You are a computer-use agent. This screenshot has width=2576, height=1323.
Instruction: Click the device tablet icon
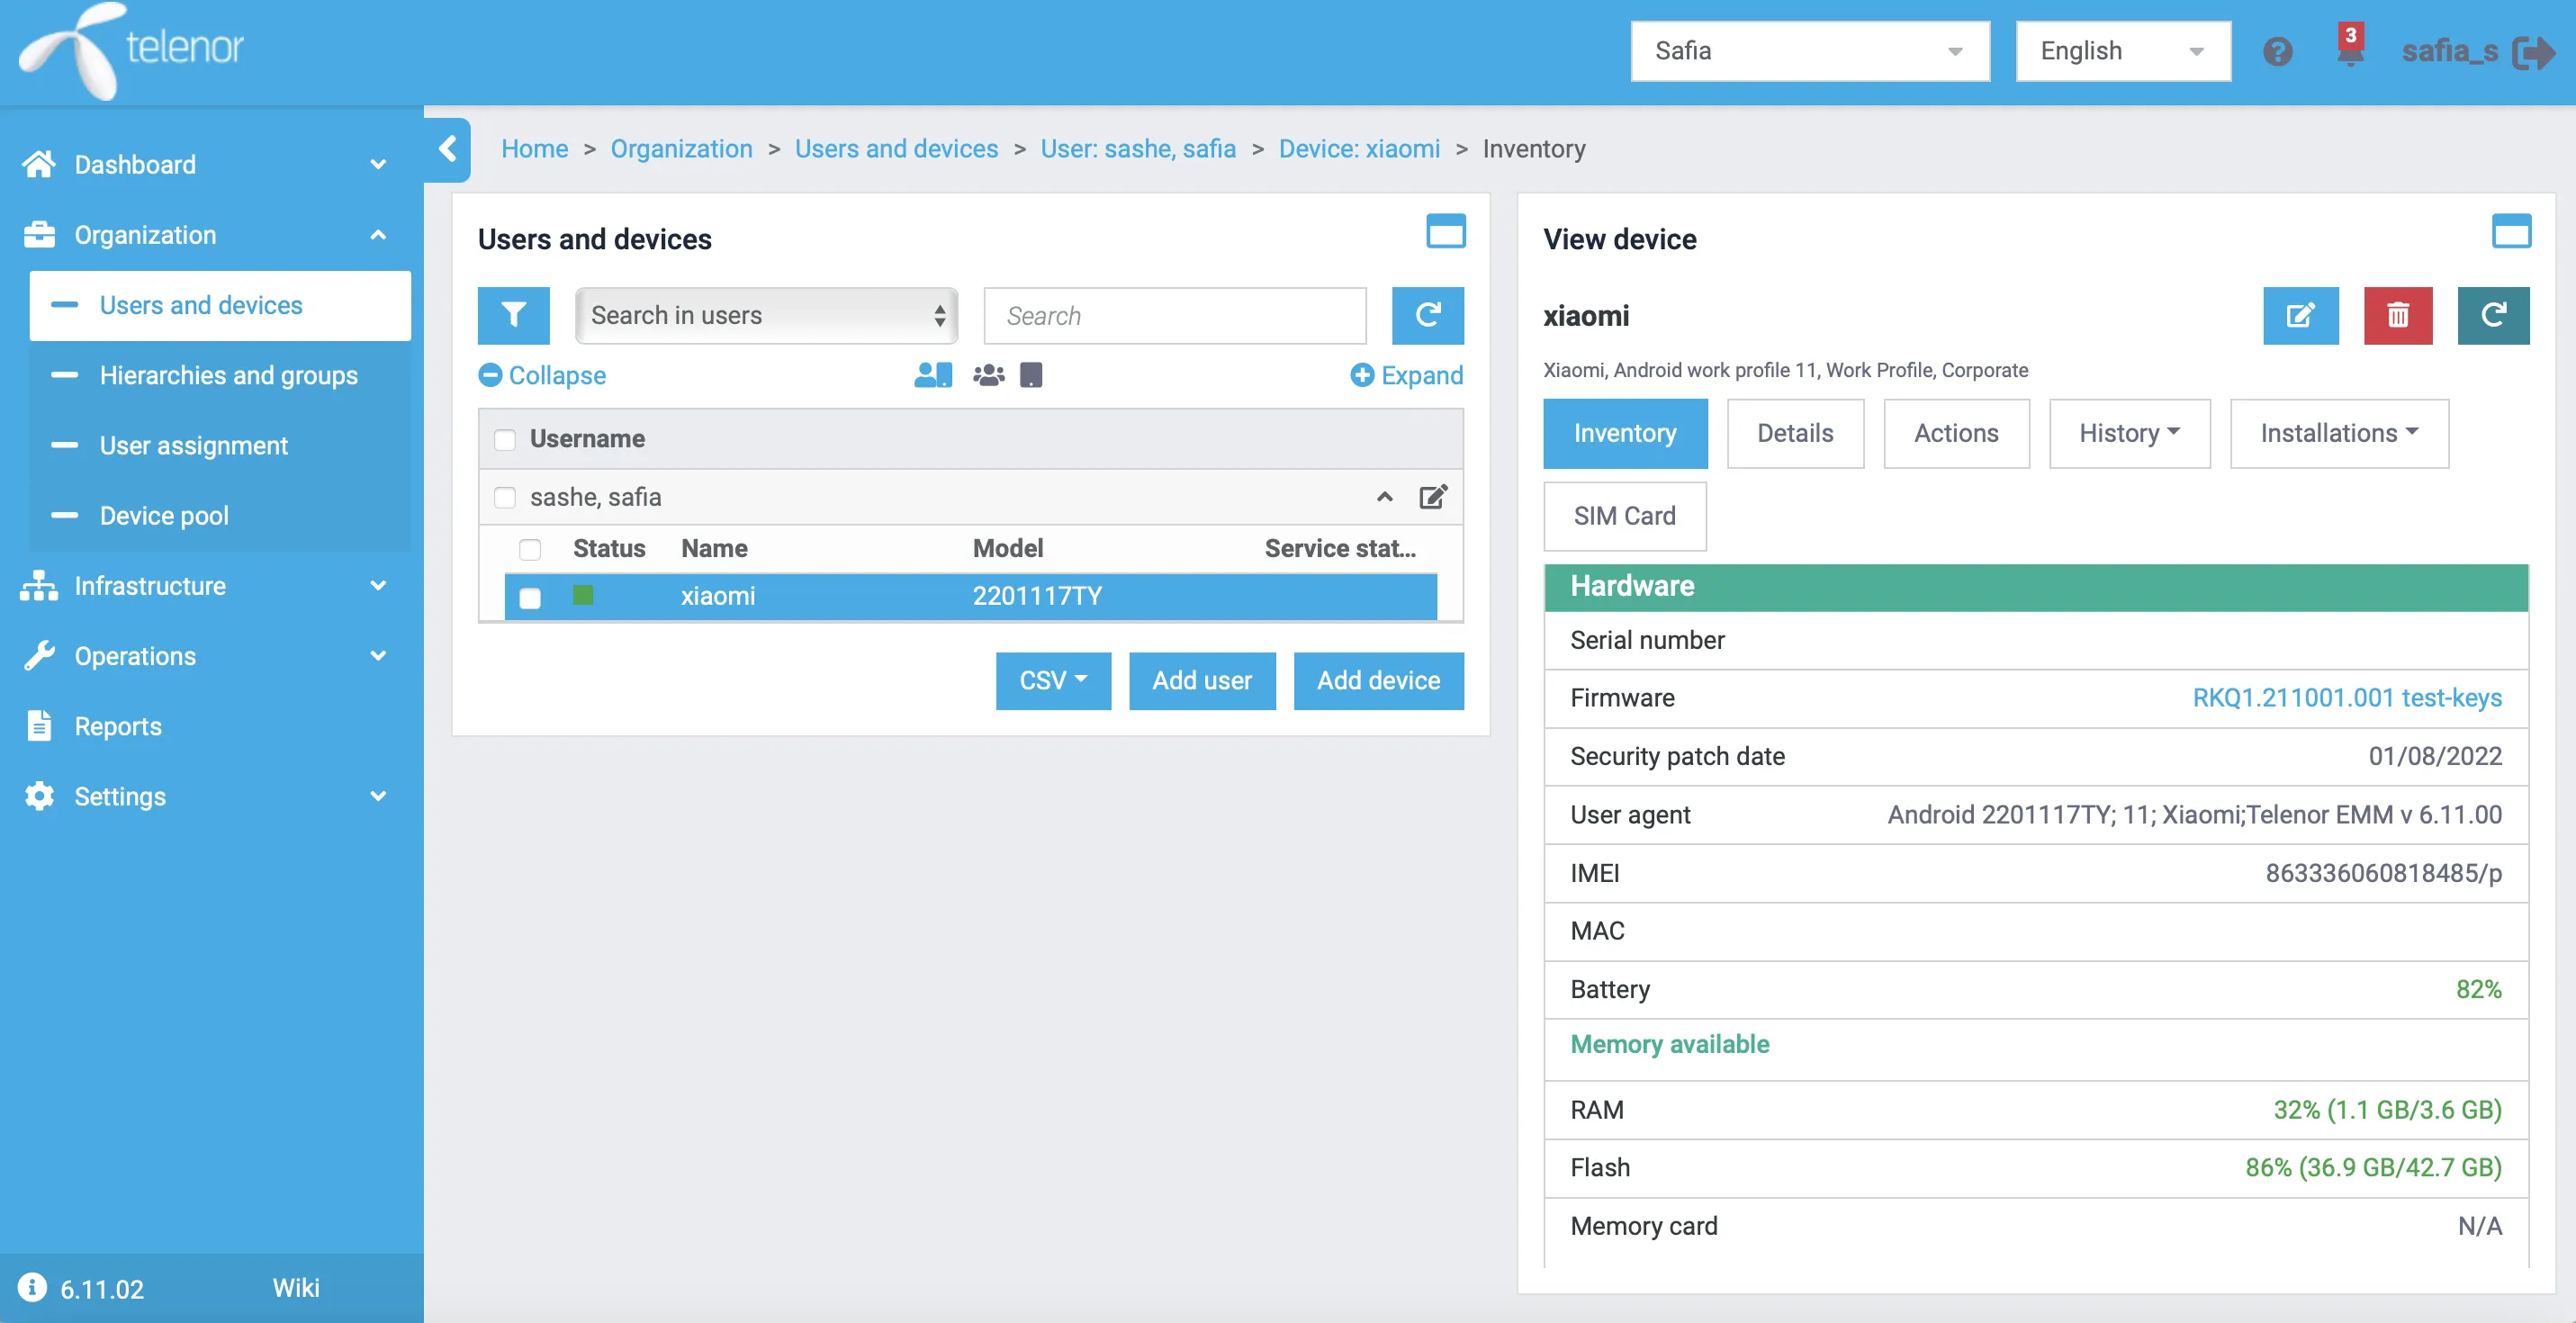1030,375
